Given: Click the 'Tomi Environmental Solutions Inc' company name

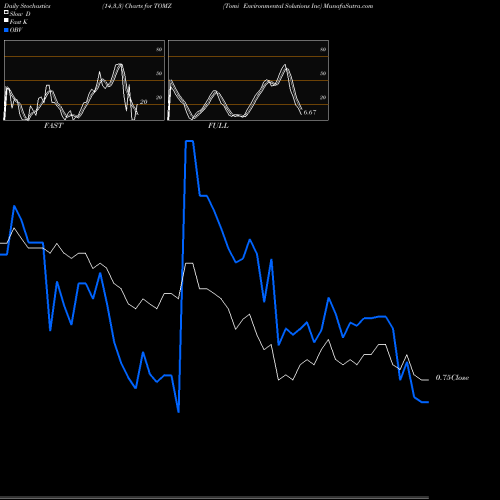Looking at the screenshot, I should 272,6.
